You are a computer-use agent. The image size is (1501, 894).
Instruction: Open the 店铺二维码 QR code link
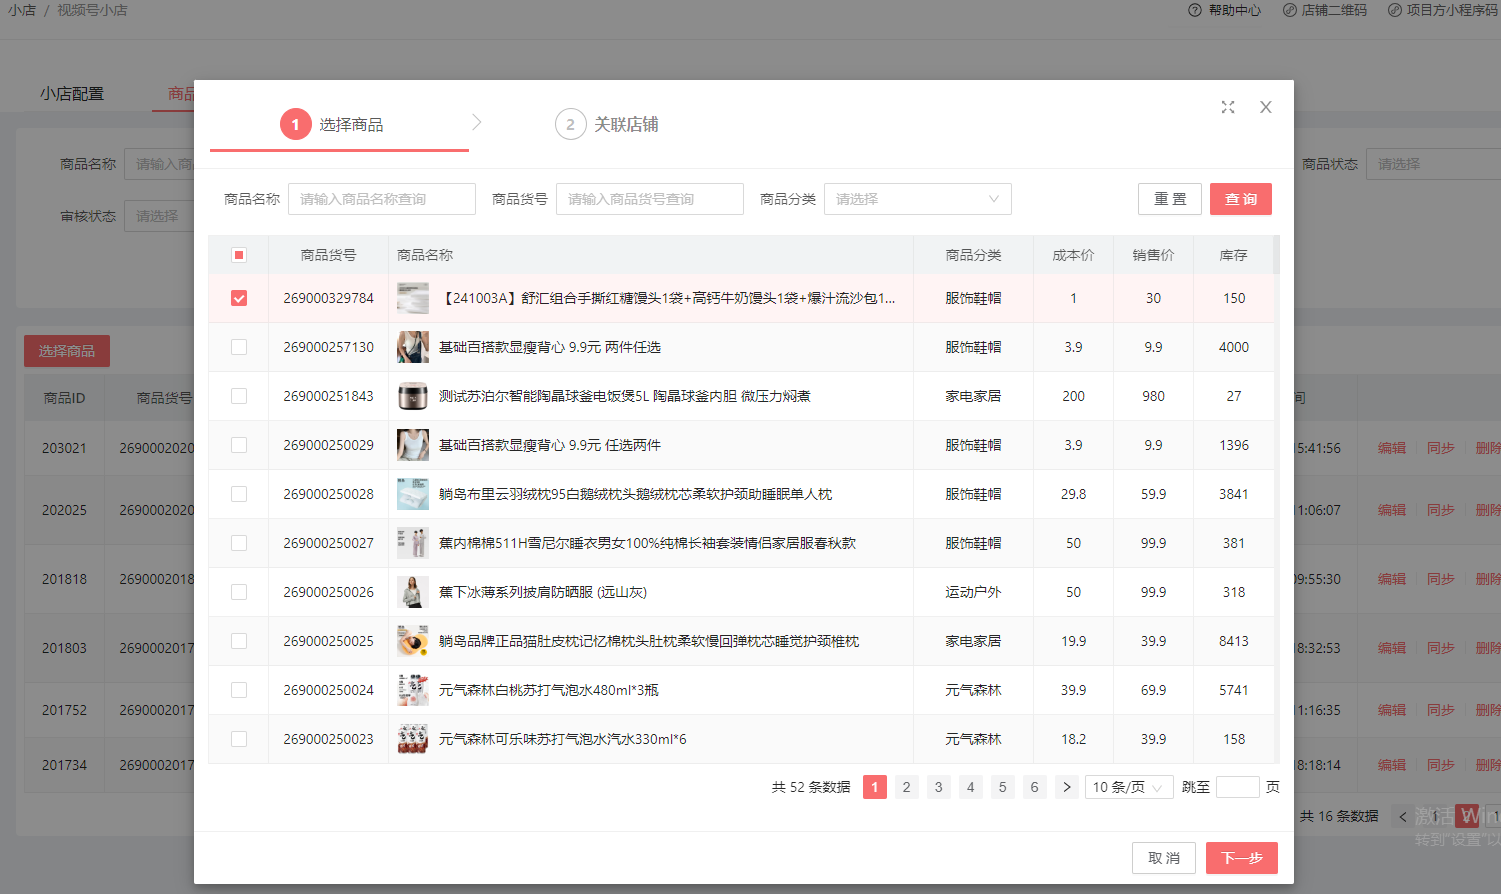click(1290, 10)
